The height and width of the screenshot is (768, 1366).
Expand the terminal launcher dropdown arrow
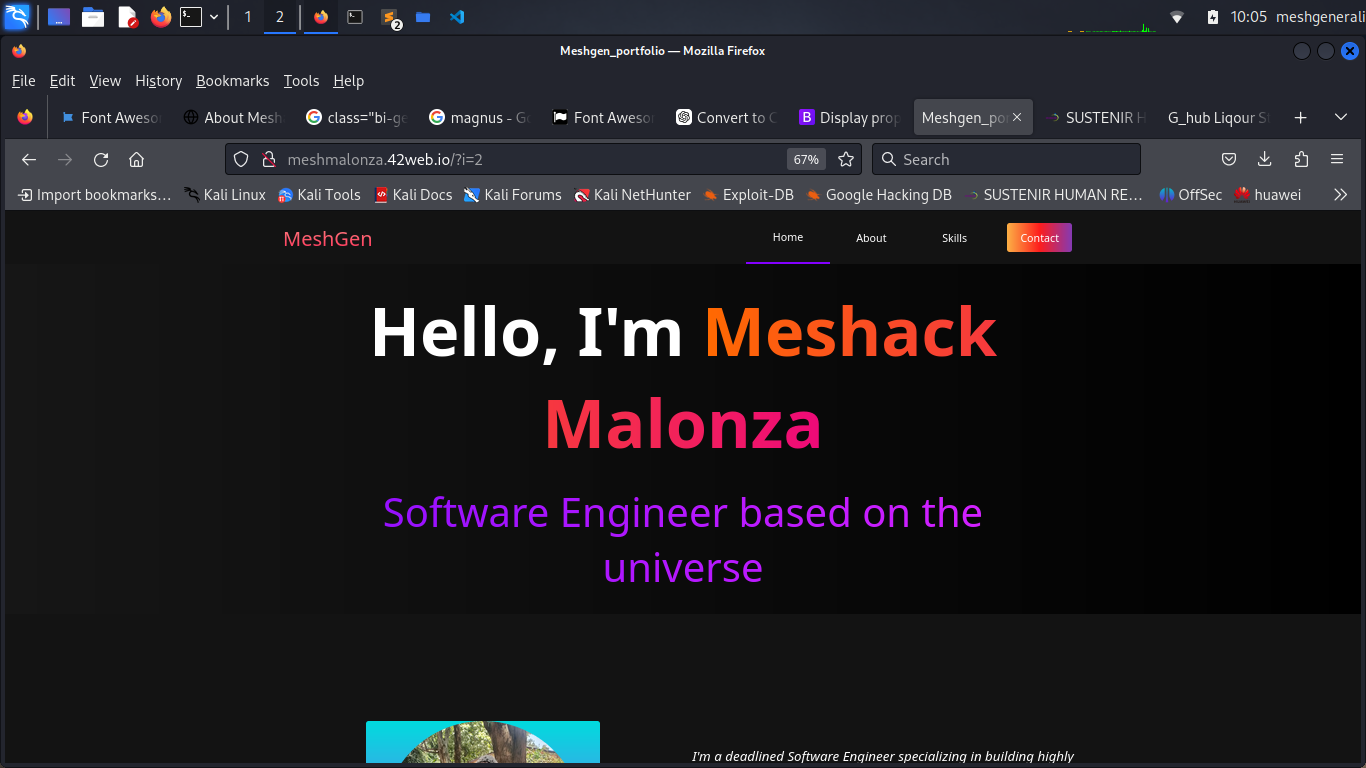click(x=213, y=17)
